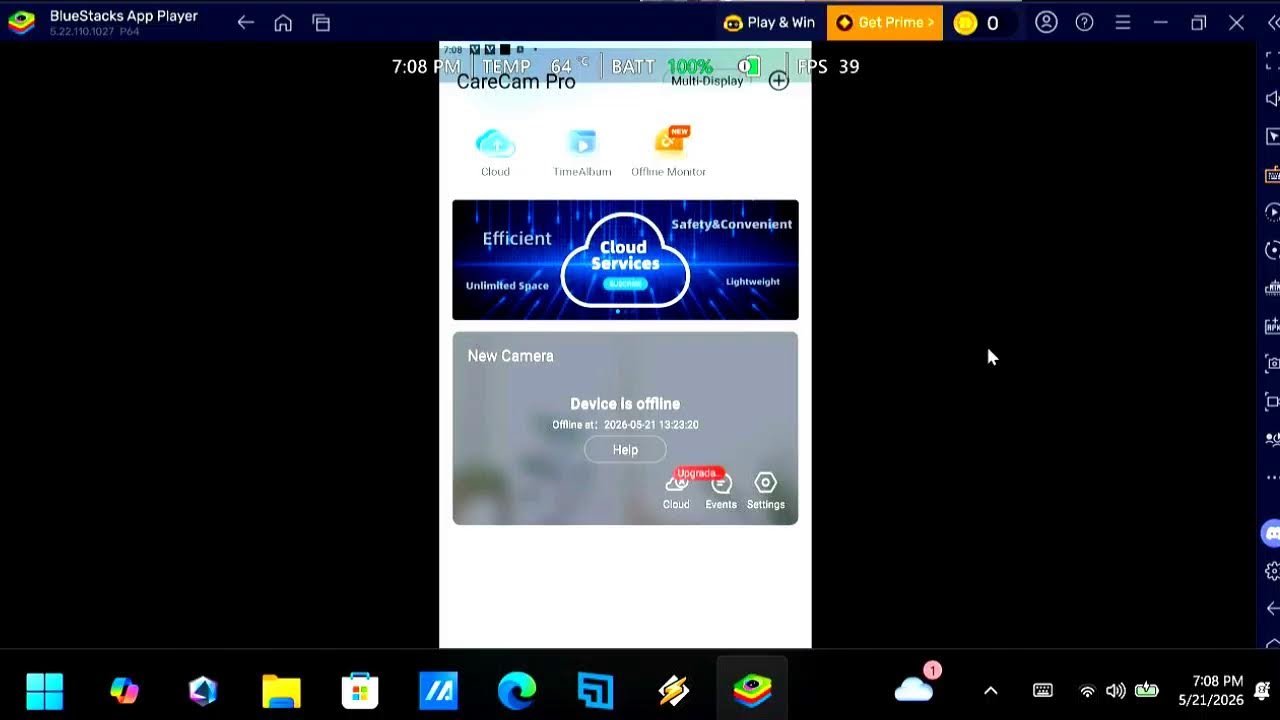
Task: Click the offline timestamp 2026-05-21 13:23:20
Action: tap(651, 425)
